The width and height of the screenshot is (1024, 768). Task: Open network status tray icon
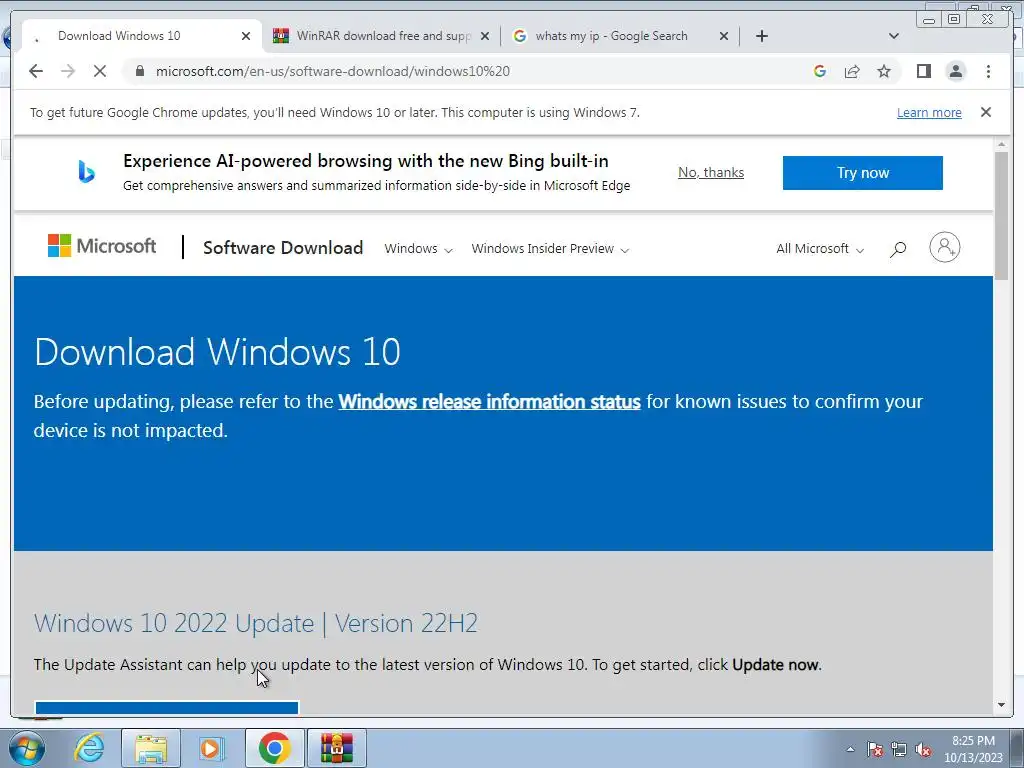pos(899,750)
